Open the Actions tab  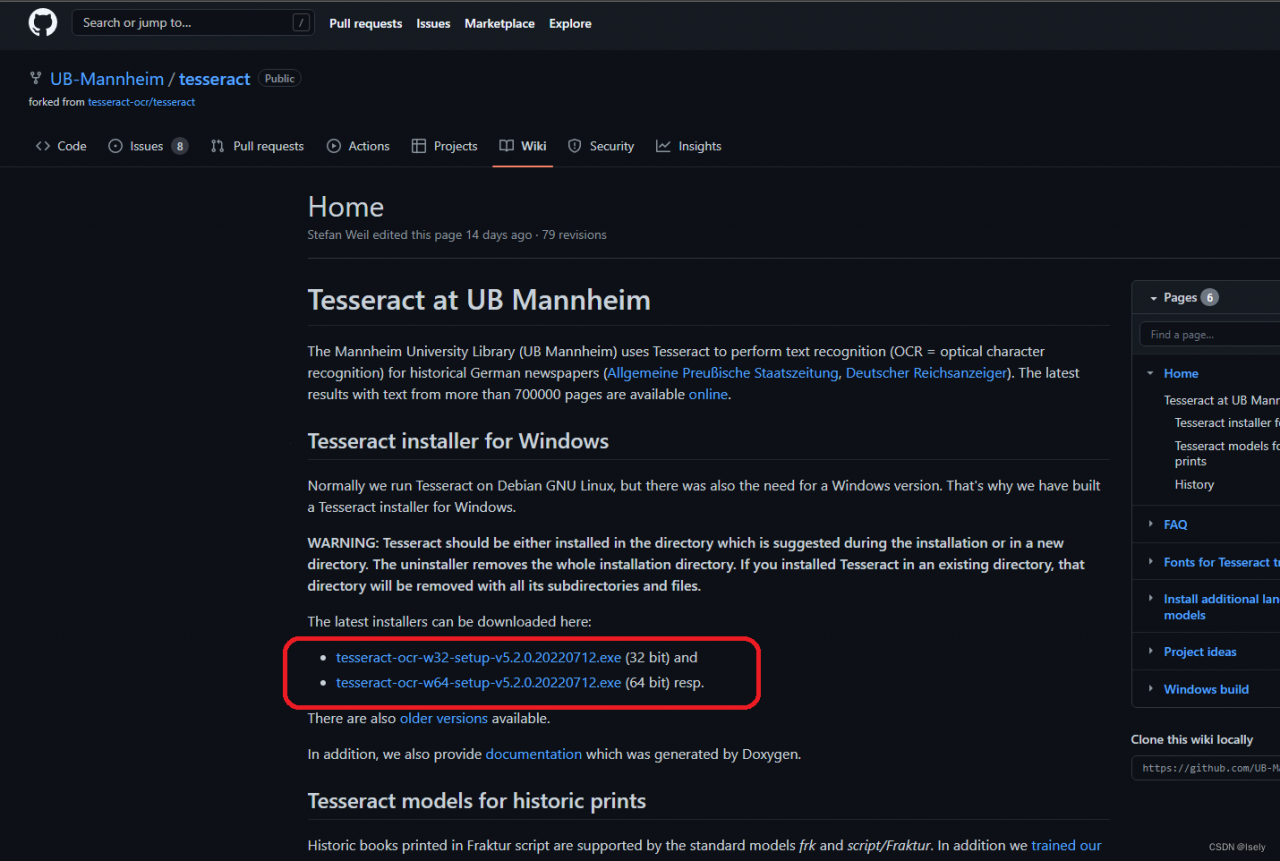point(358,146)
